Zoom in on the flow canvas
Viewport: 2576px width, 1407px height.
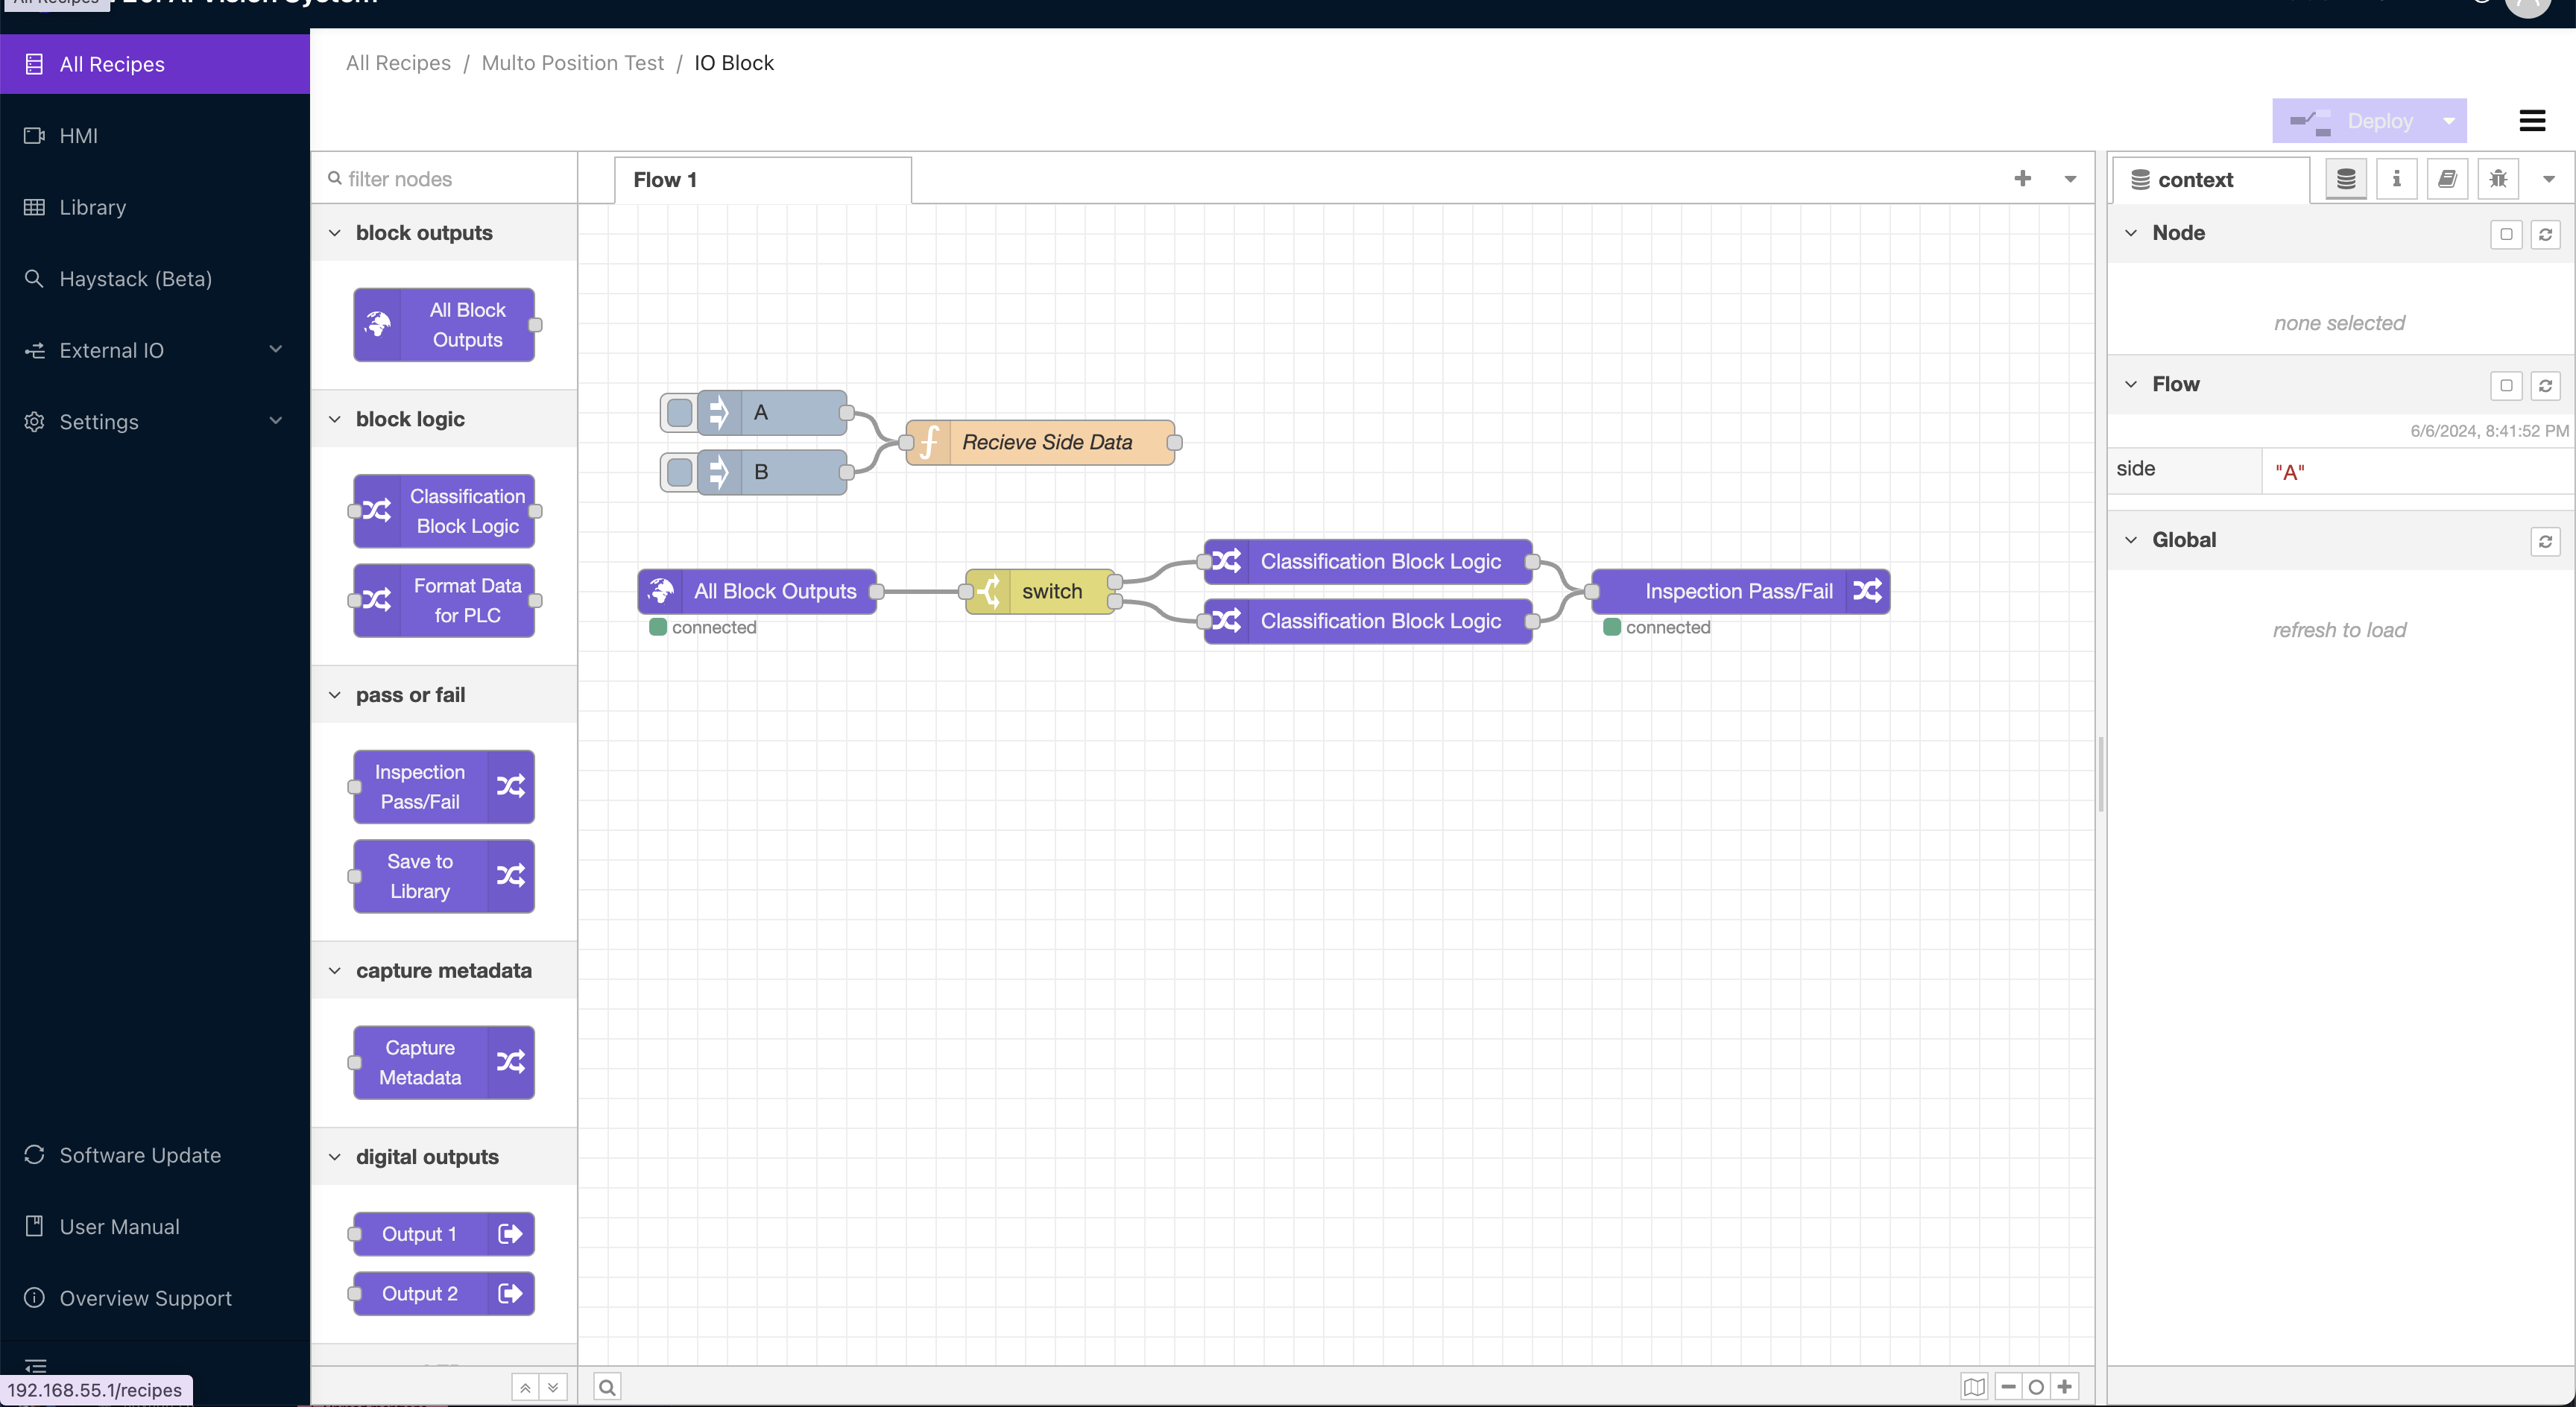[2064, 1386]
